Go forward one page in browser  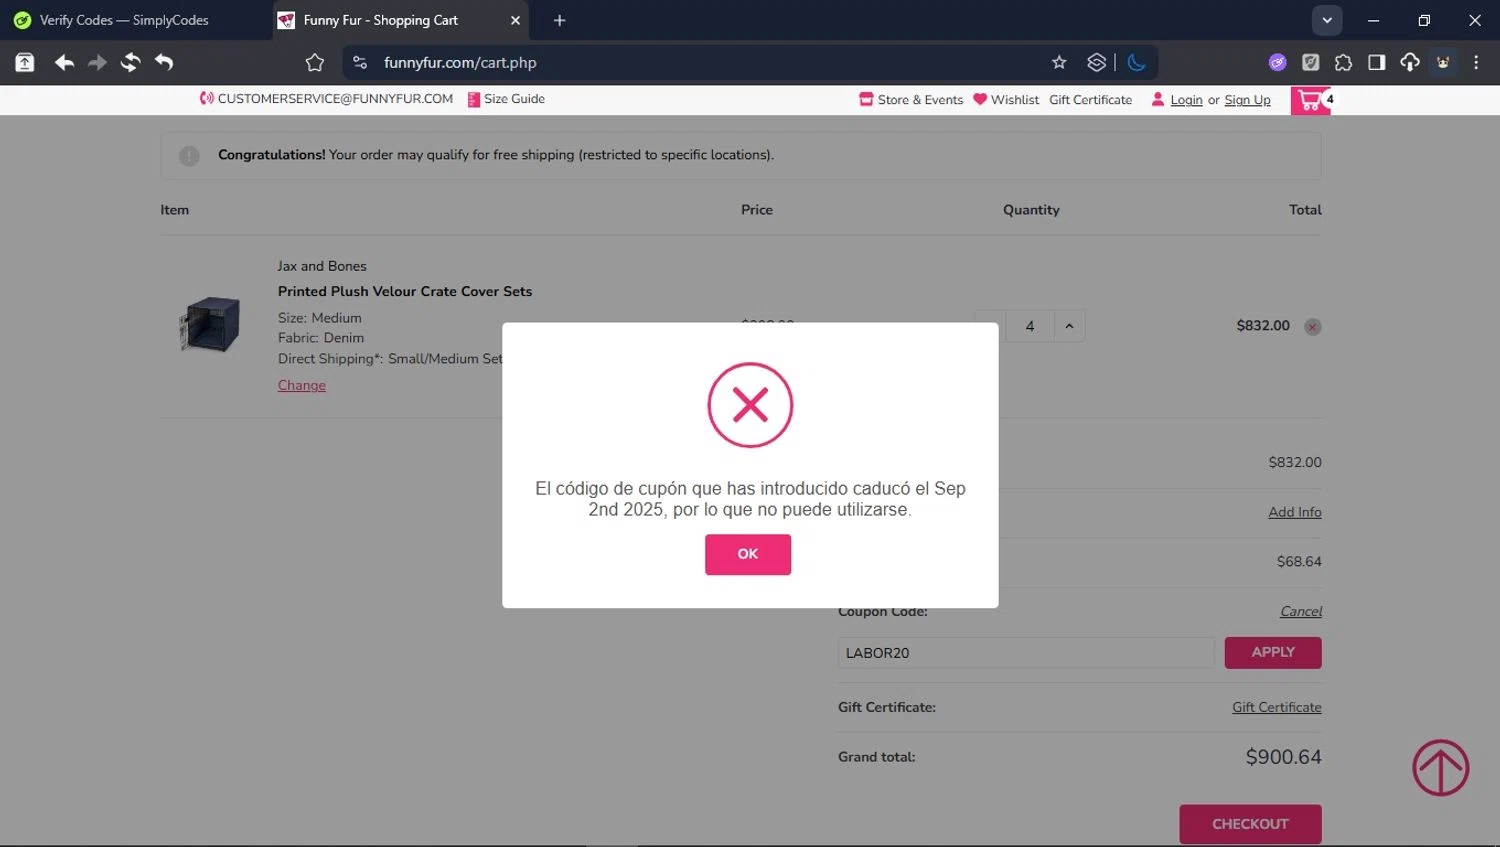(97, 62)
